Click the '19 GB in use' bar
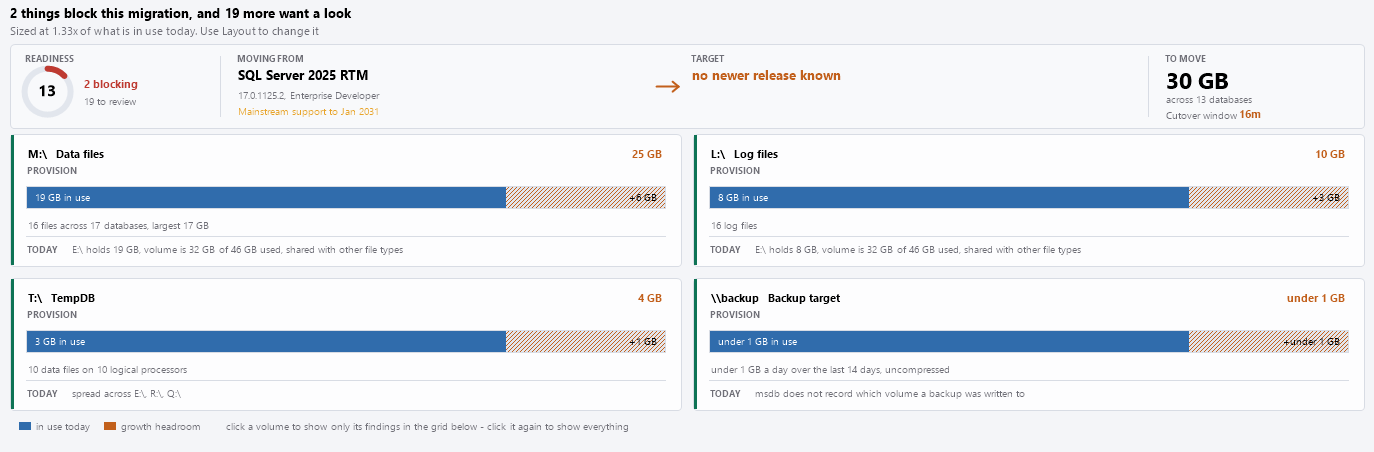This screenshot has height=452, width=1374. [x=266, y=198]
